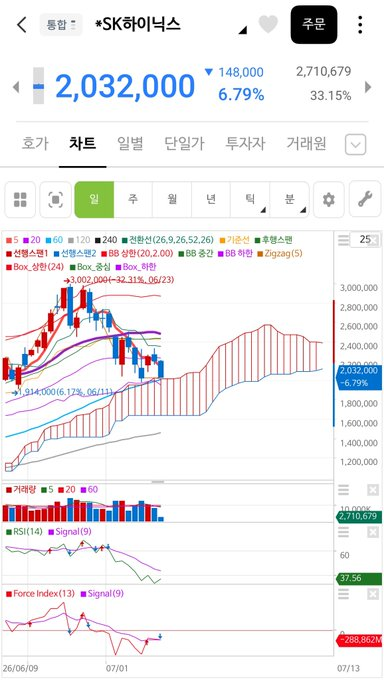Tap the Box_하한 legend entry
This screenshot has height=680, width=384.
[137, 267]
